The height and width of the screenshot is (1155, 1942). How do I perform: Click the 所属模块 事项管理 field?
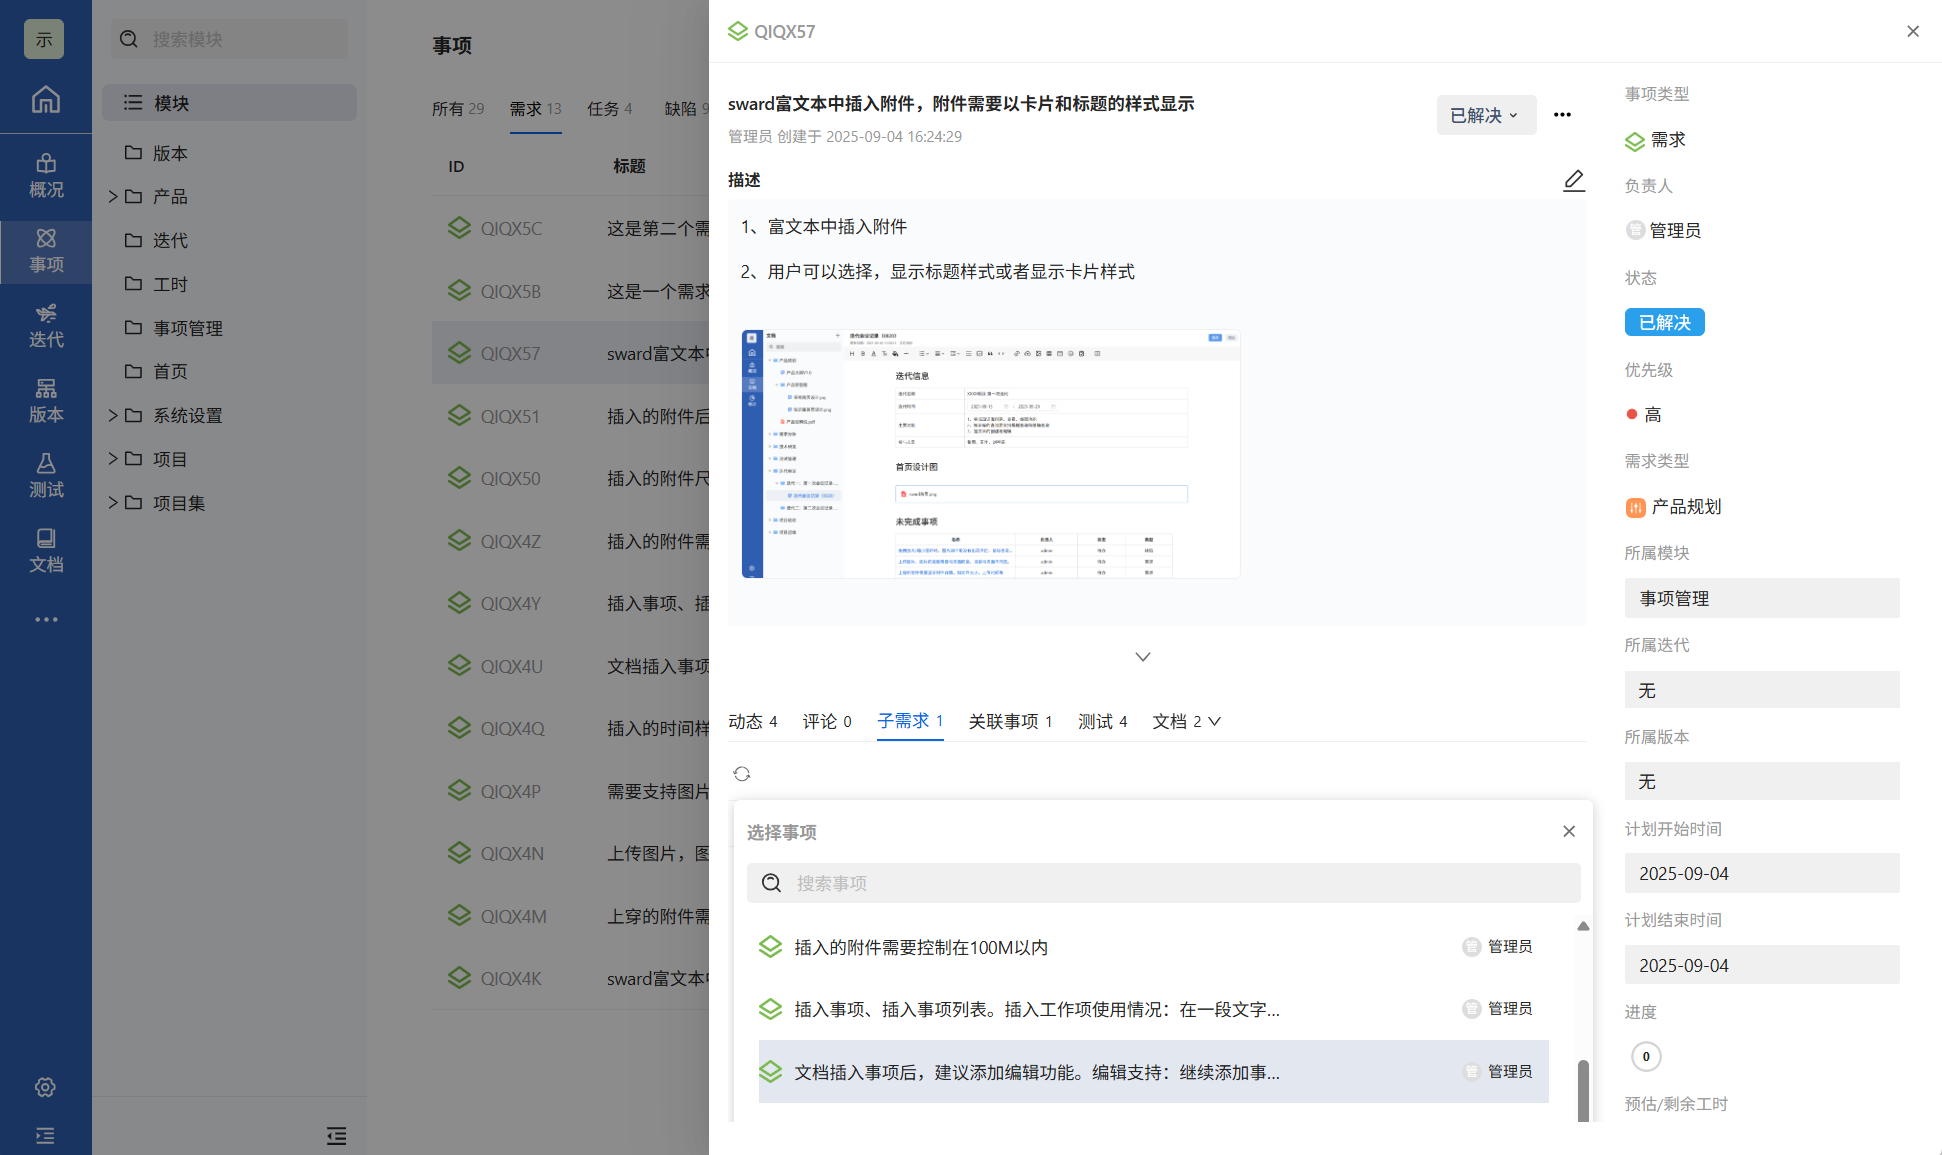coord(1761,598)
